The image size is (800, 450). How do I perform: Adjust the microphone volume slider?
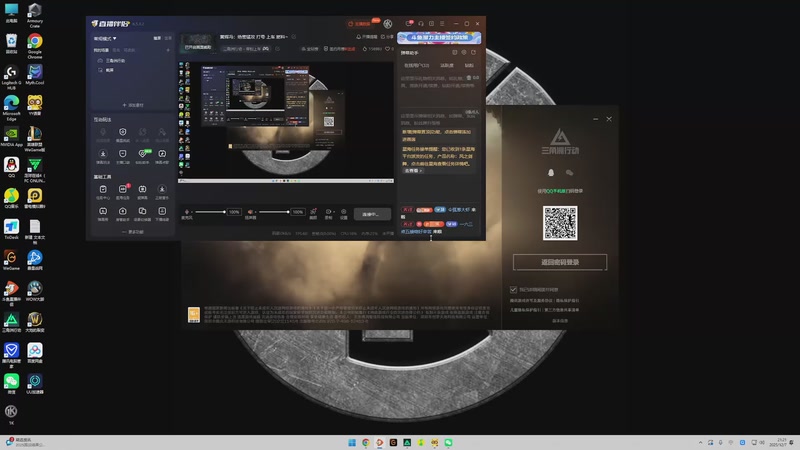point(210,212)
